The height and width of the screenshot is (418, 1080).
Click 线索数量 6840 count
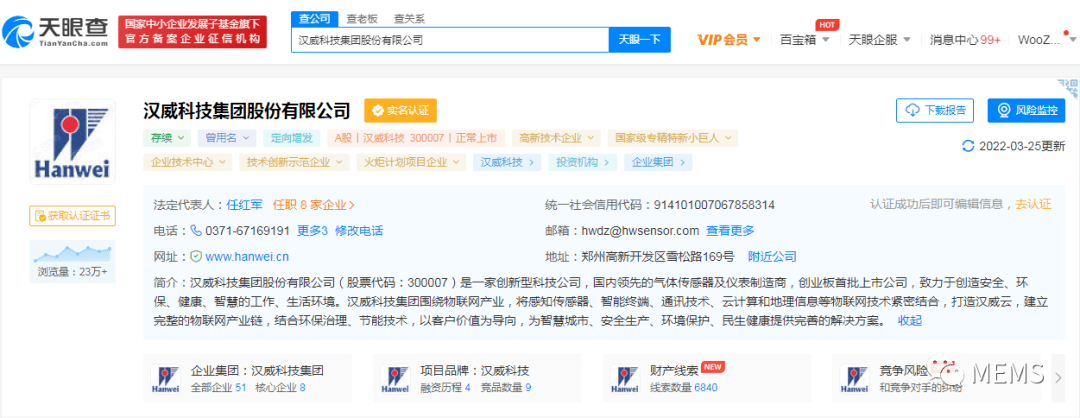coord(684,388)
